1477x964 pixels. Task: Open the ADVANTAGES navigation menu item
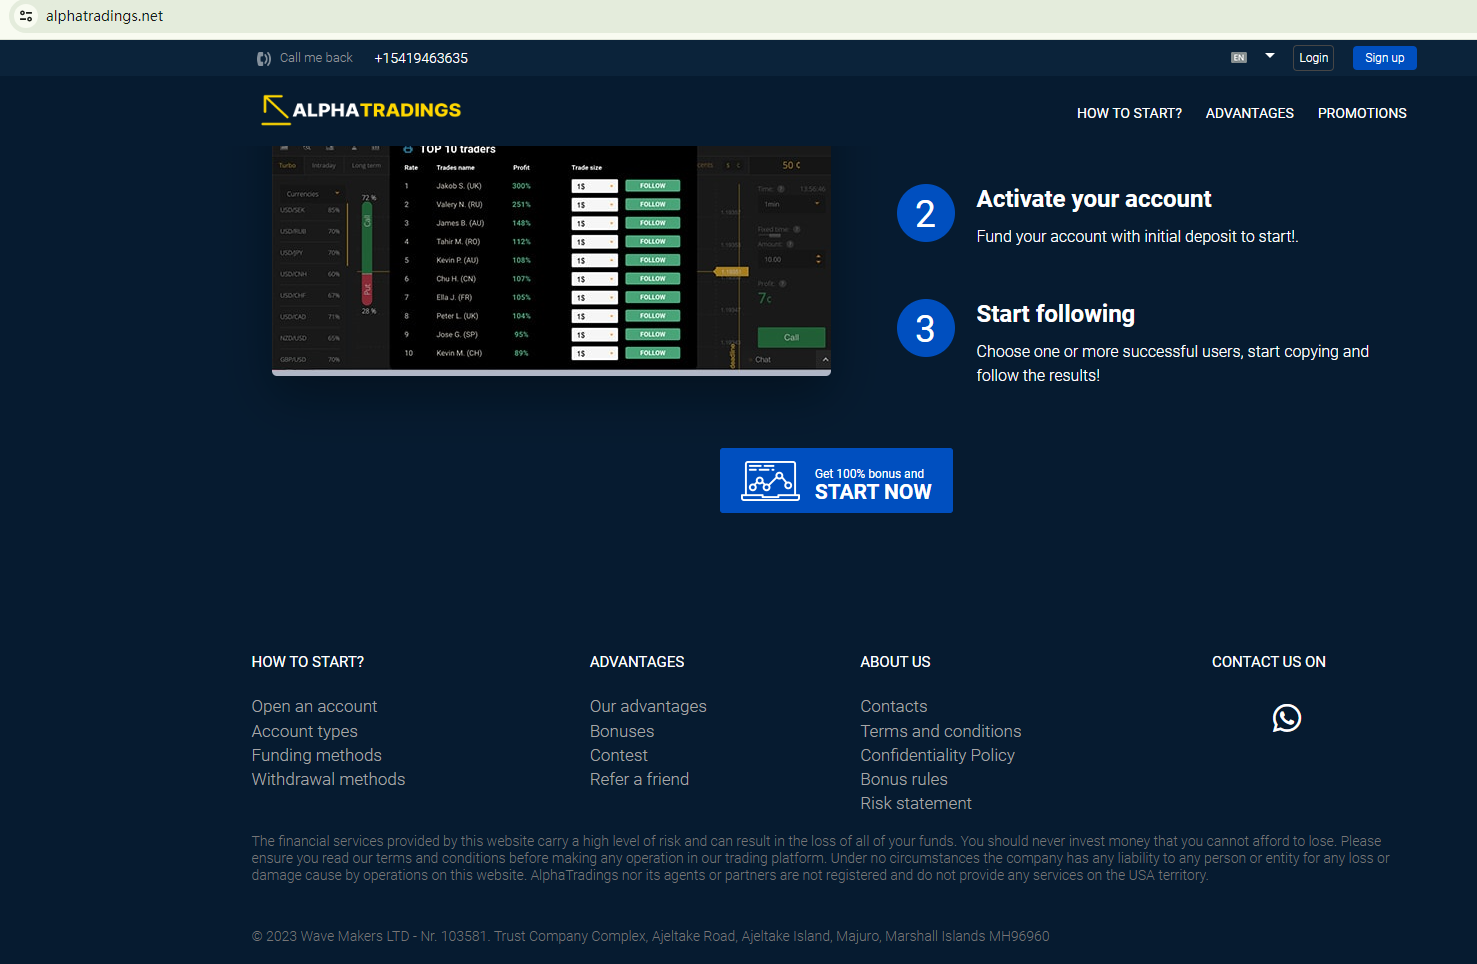point(1249,114)
